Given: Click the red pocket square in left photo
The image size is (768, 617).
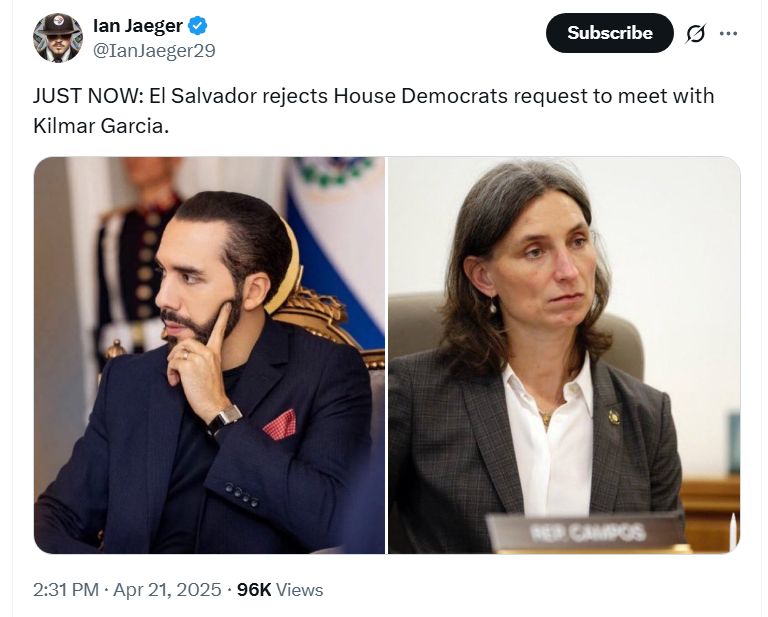Looking at the screenshot, I should 280,425.
